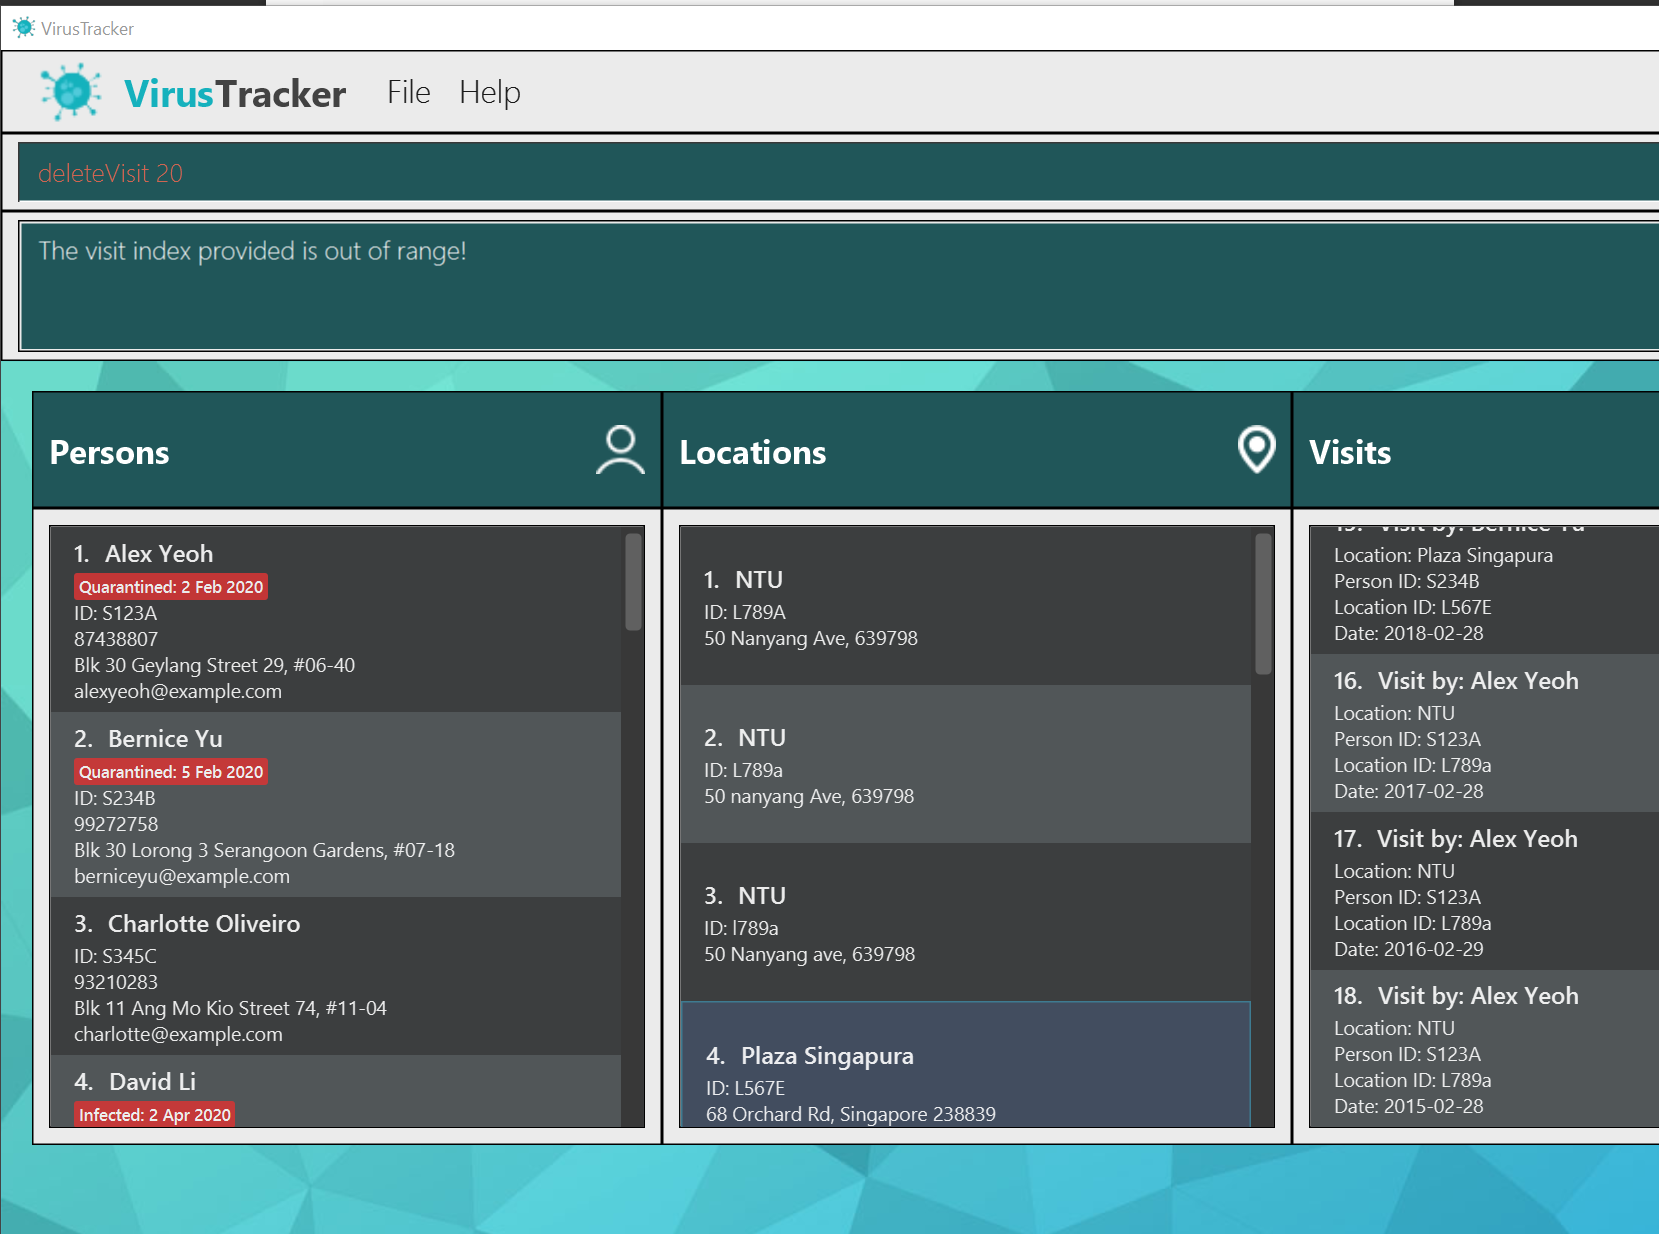Select the Bernice Yu person card
The height and width of the screenshot is (1234, 1659).
tap(336, 805)
